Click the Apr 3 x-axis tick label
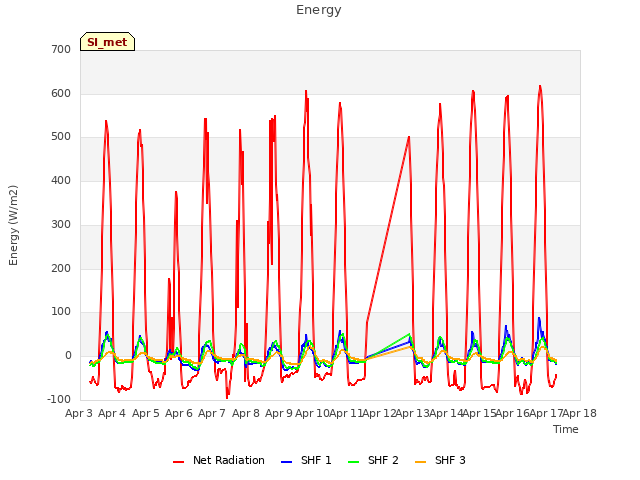This screenshot has width=640, height=480. point(79,413)
